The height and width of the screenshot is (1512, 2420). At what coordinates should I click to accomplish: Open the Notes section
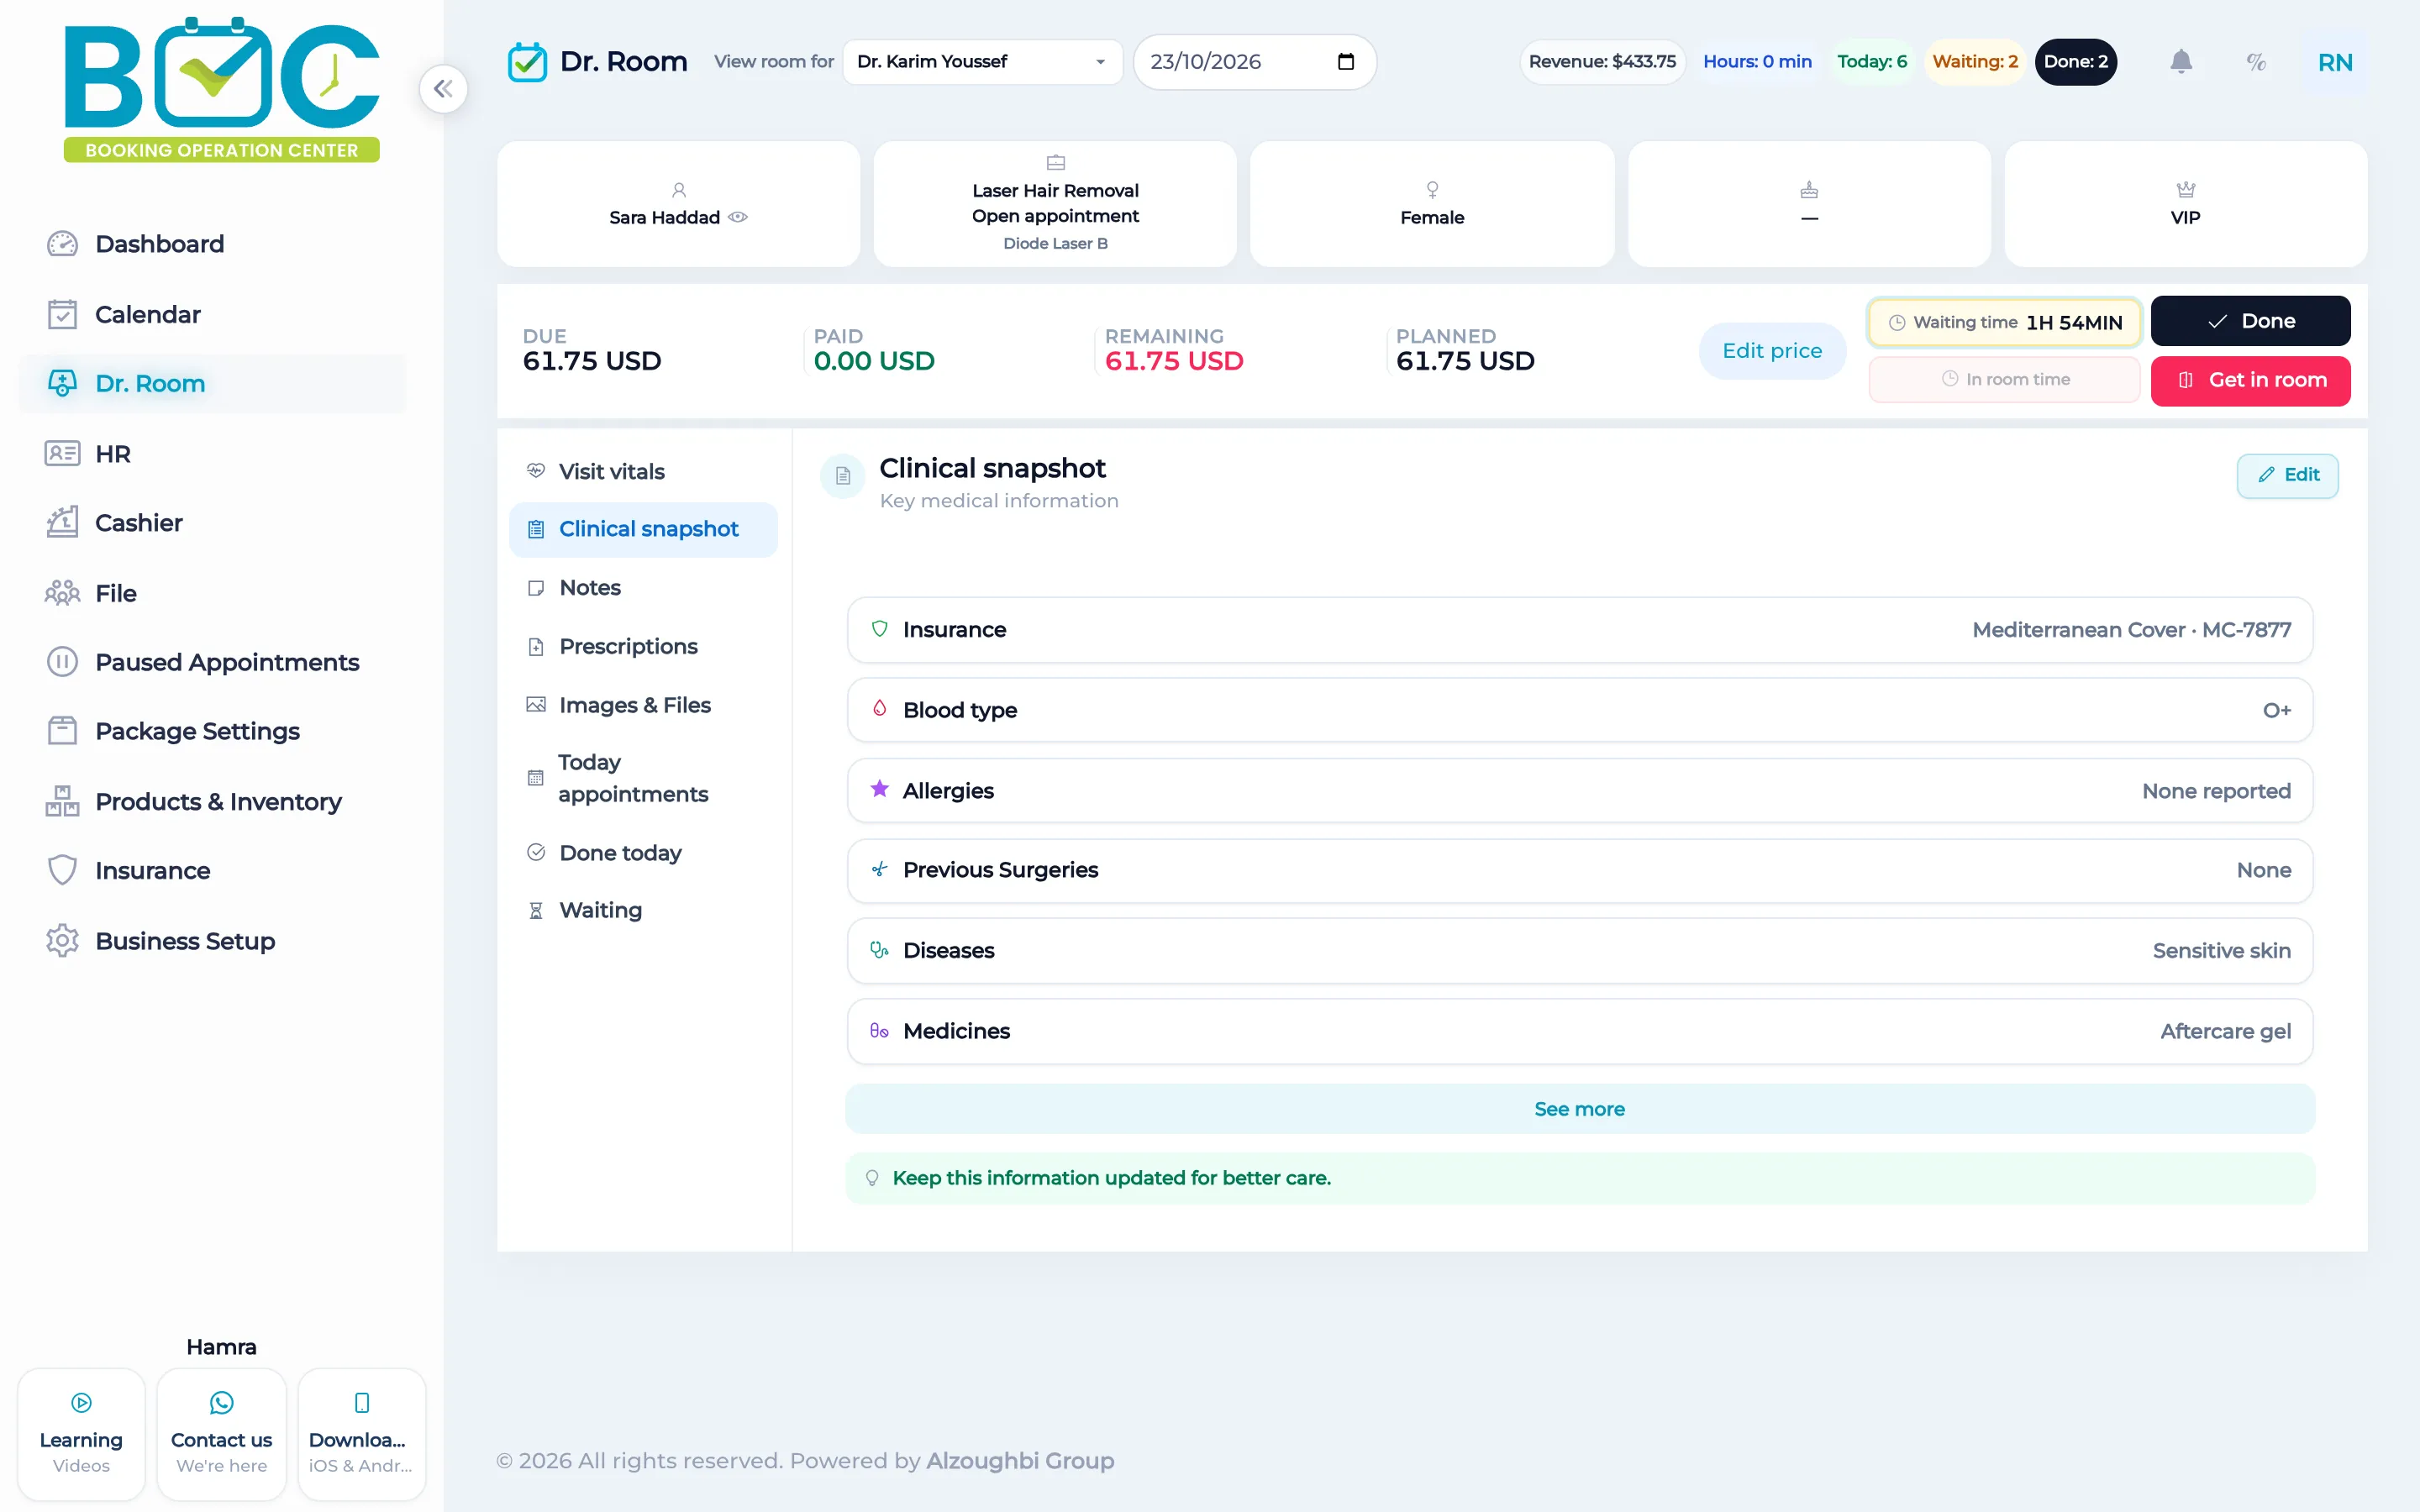coord(643,588)
